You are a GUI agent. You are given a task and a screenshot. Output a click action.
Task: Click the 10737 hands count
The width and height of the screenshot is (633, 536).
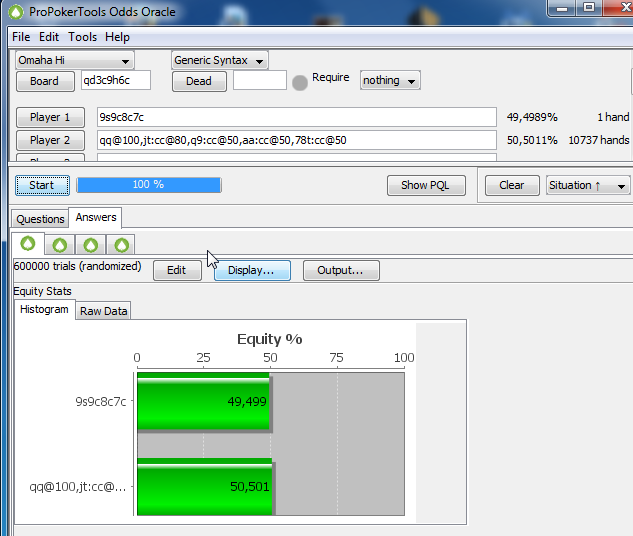point(599,140)
